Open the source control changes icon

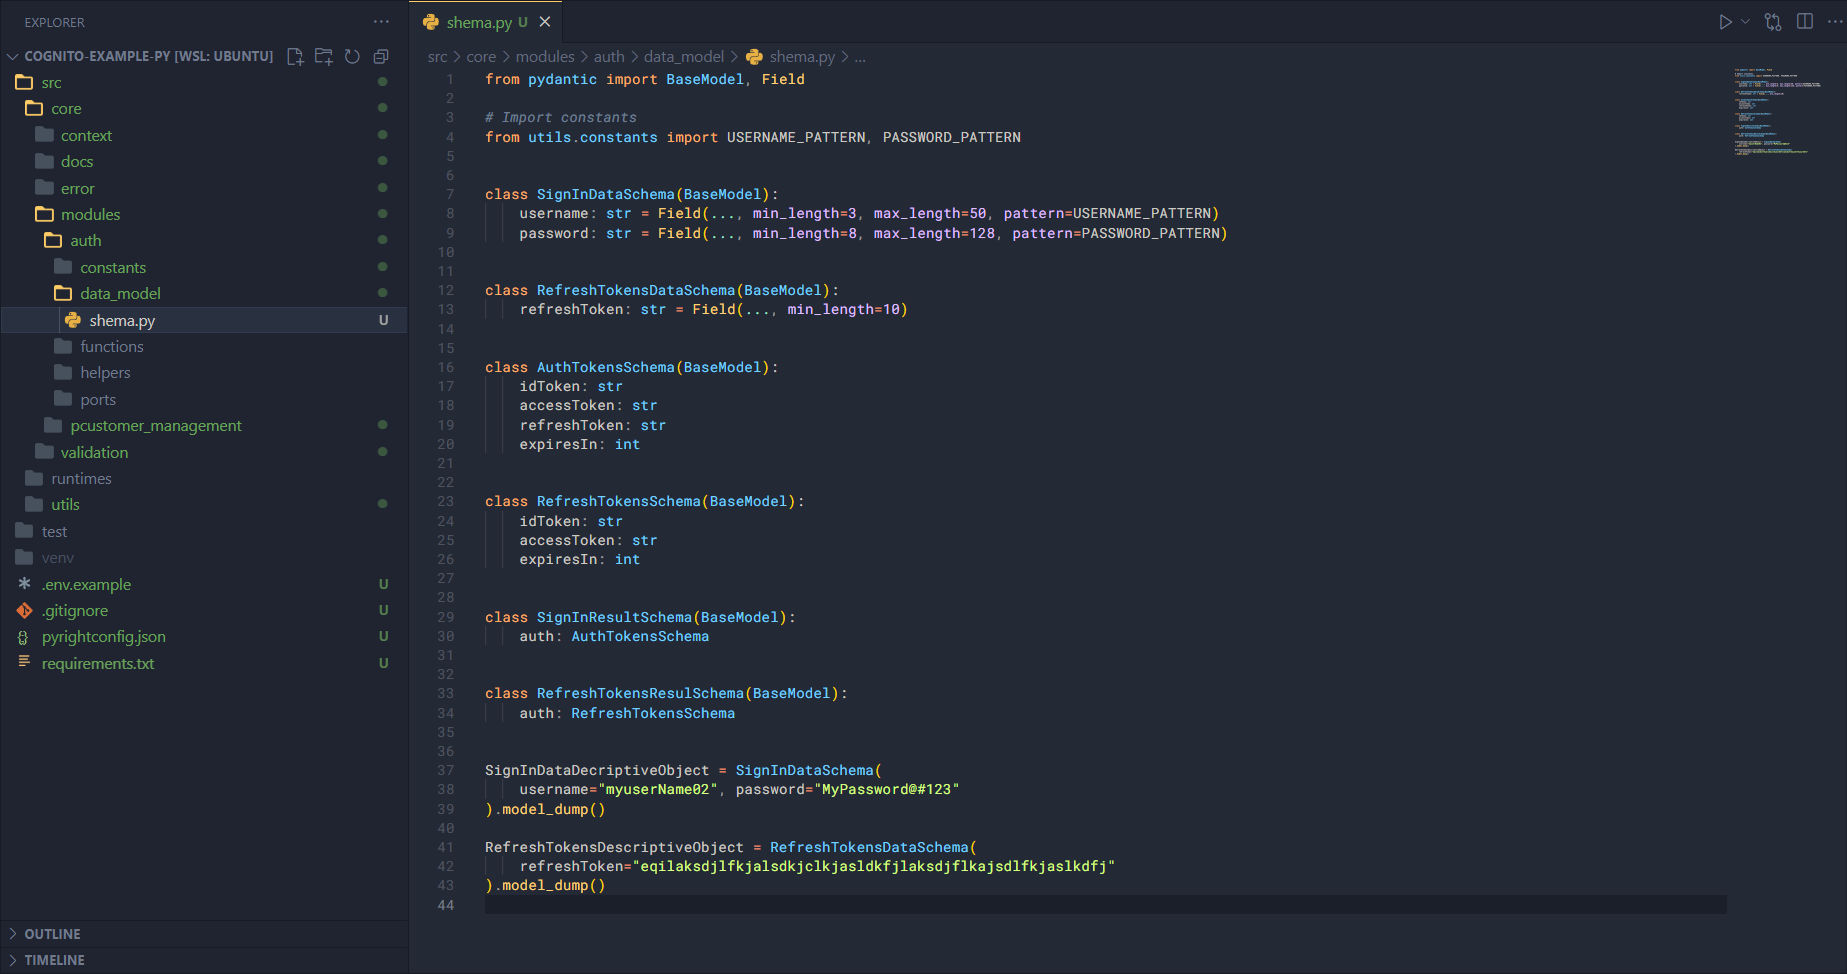click(x=1773, y=22)
